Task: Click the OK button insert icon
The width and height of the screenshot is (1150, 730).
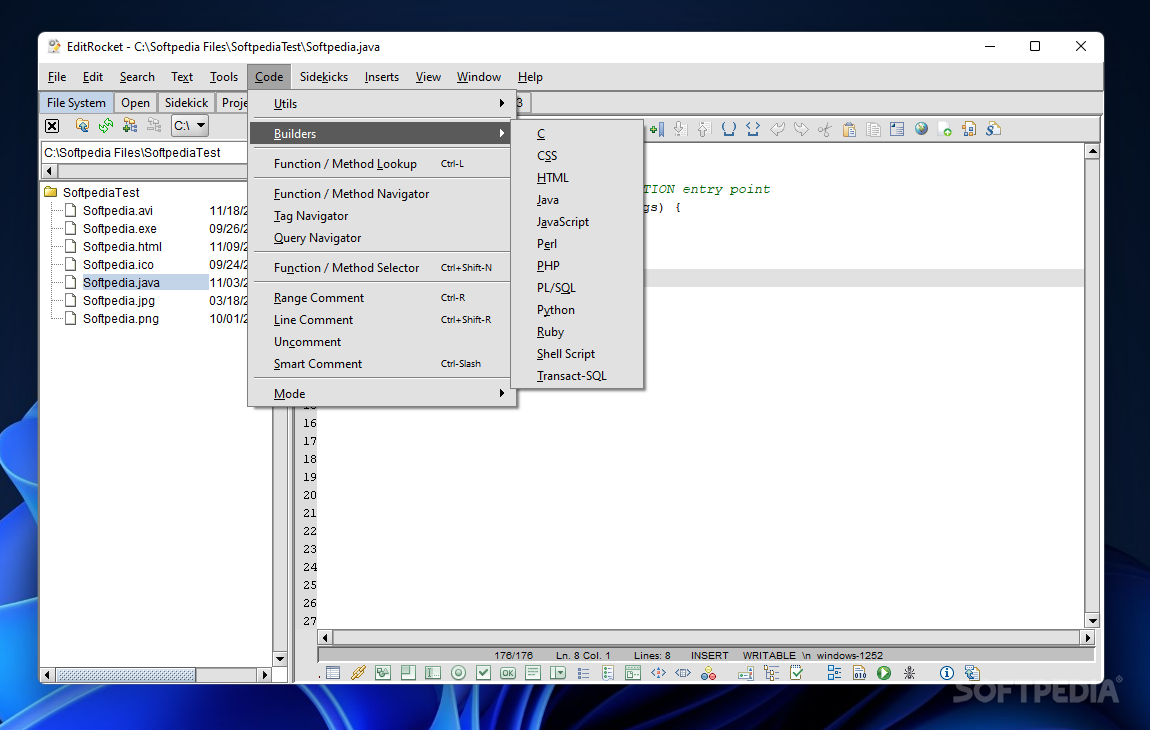Action: (508, 673)
